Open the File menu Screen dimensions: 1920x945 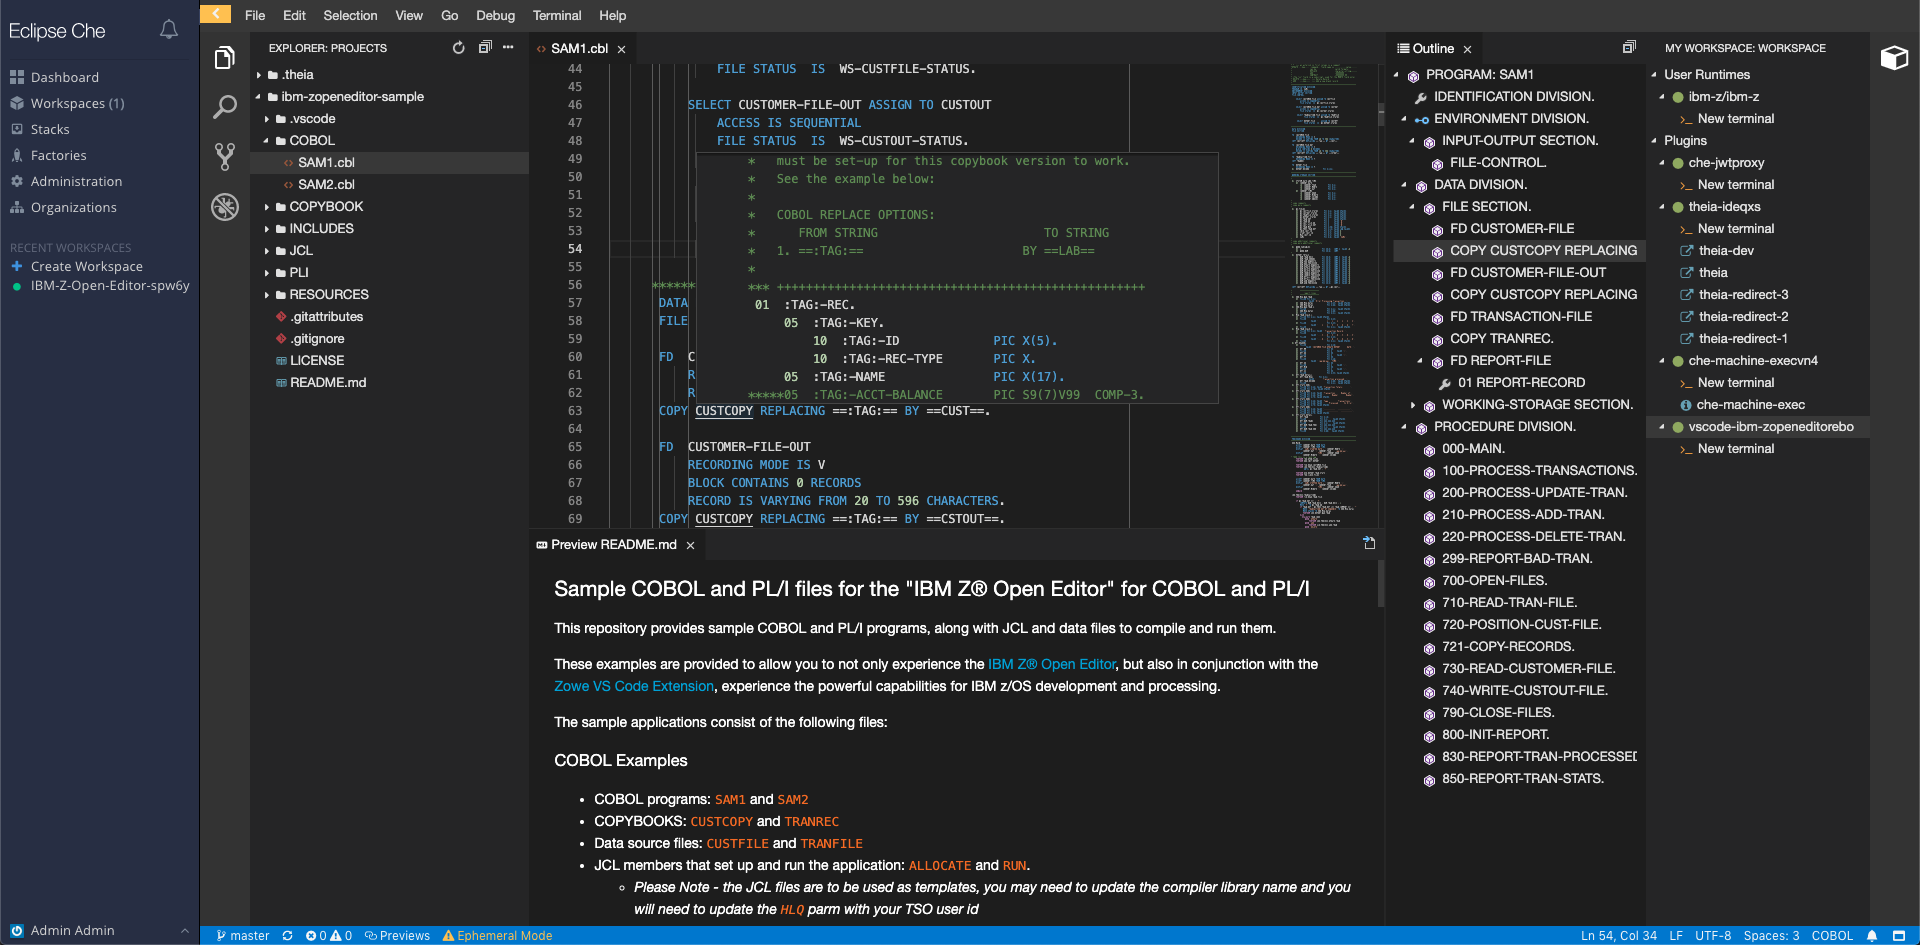[x=255, y=15]
